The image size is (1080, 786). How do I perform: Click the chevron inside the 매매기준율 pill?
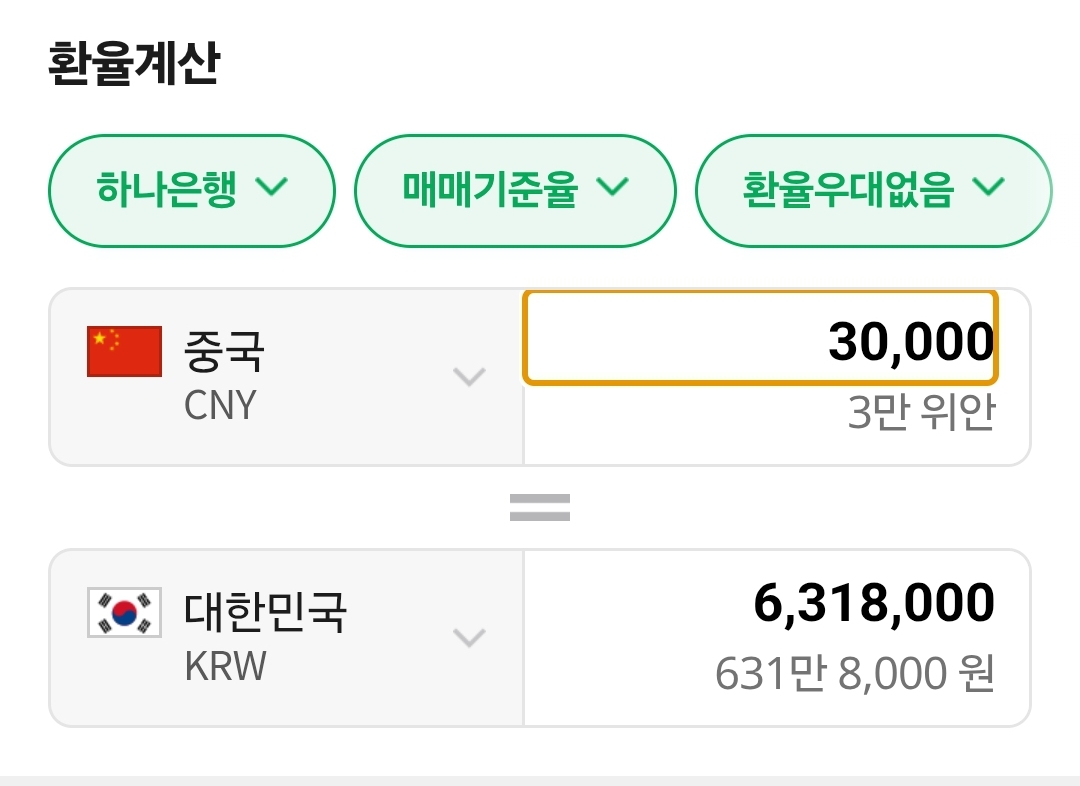tap(612, 187)
